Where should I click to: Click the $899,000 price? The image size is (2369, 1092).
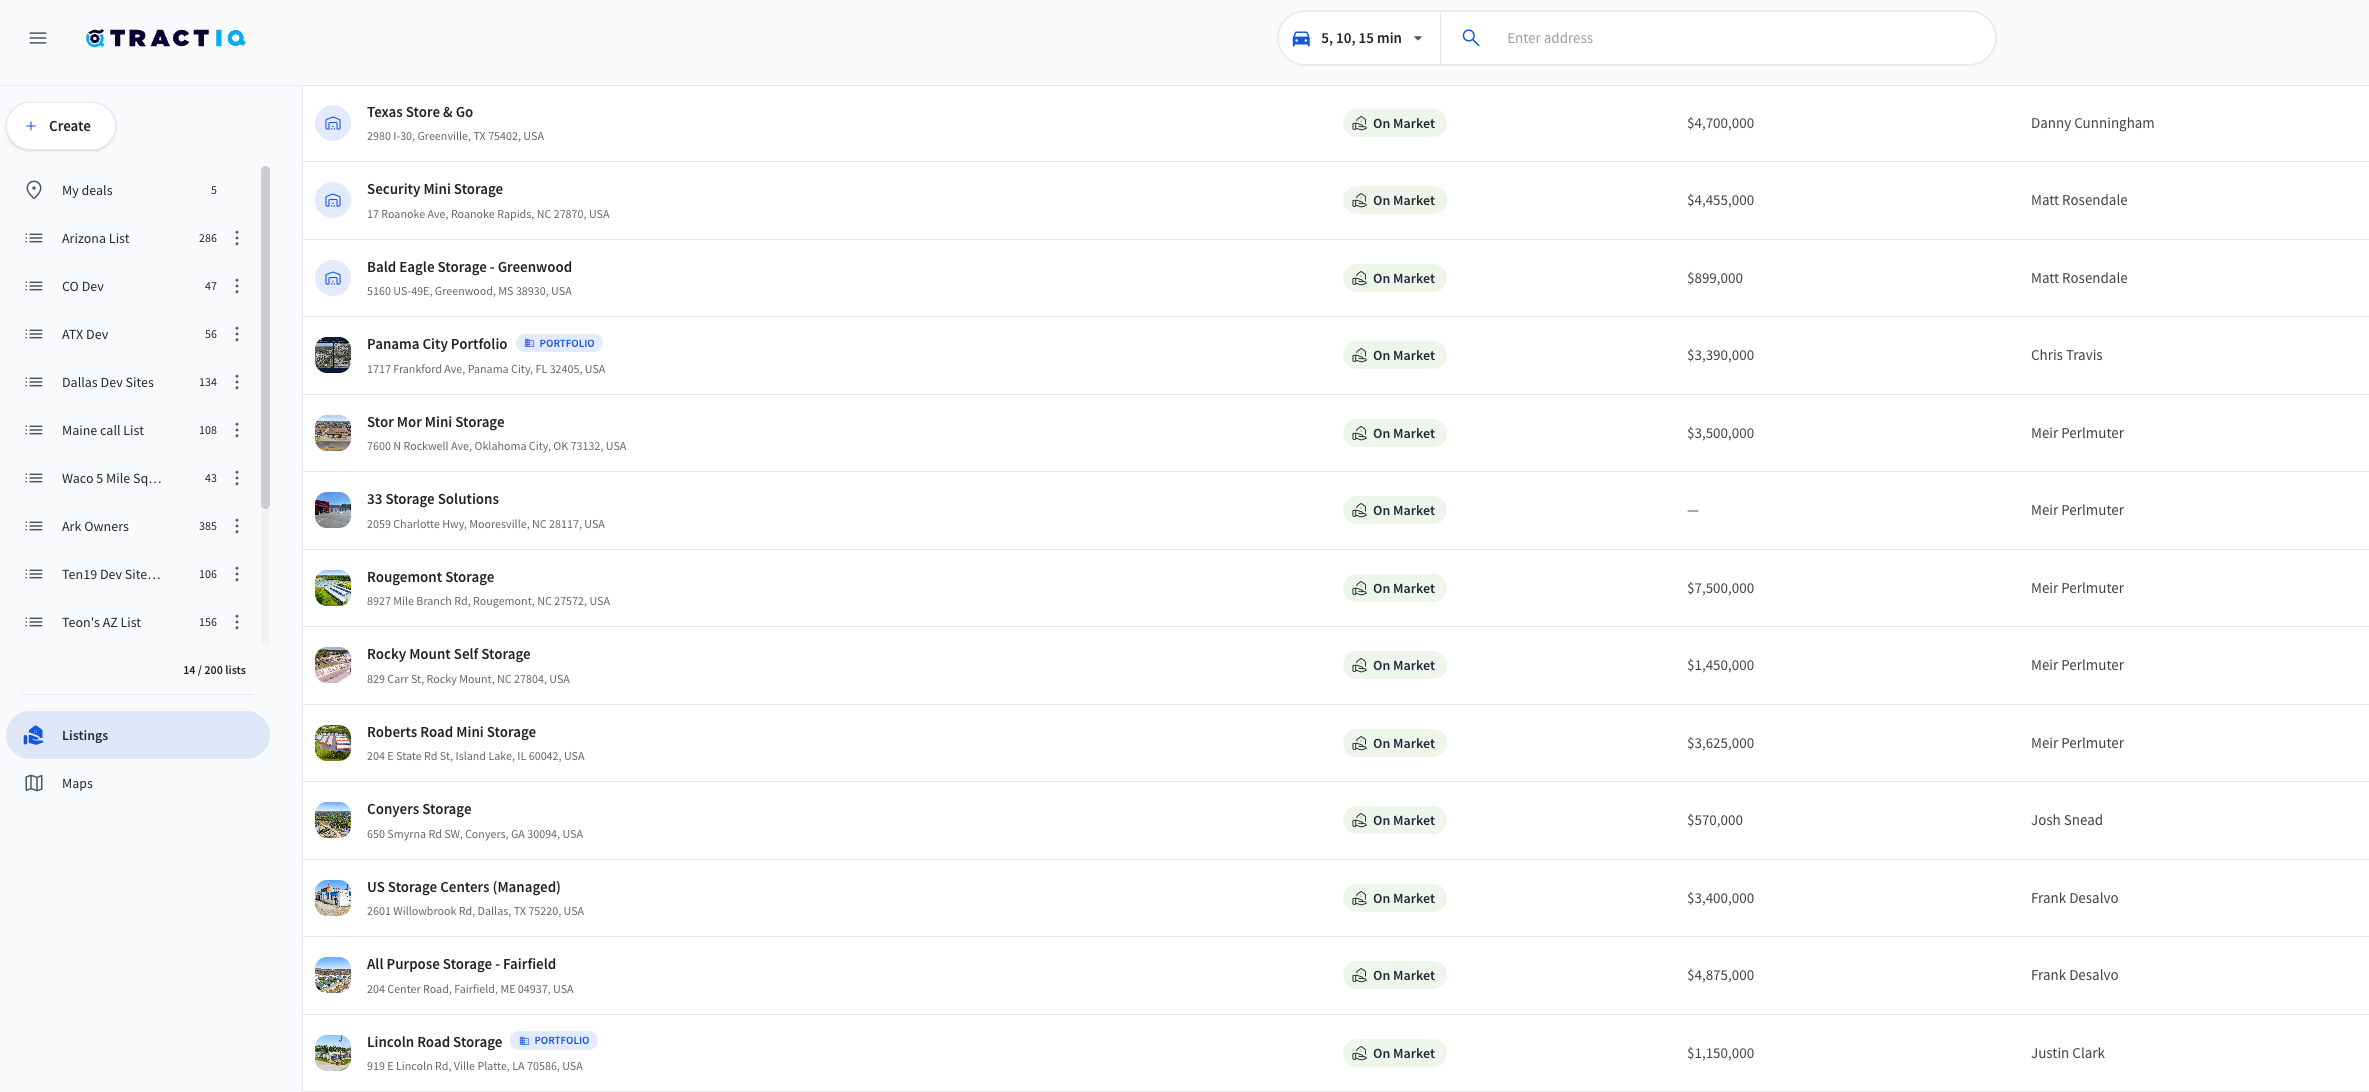(x=1714, y=278)
